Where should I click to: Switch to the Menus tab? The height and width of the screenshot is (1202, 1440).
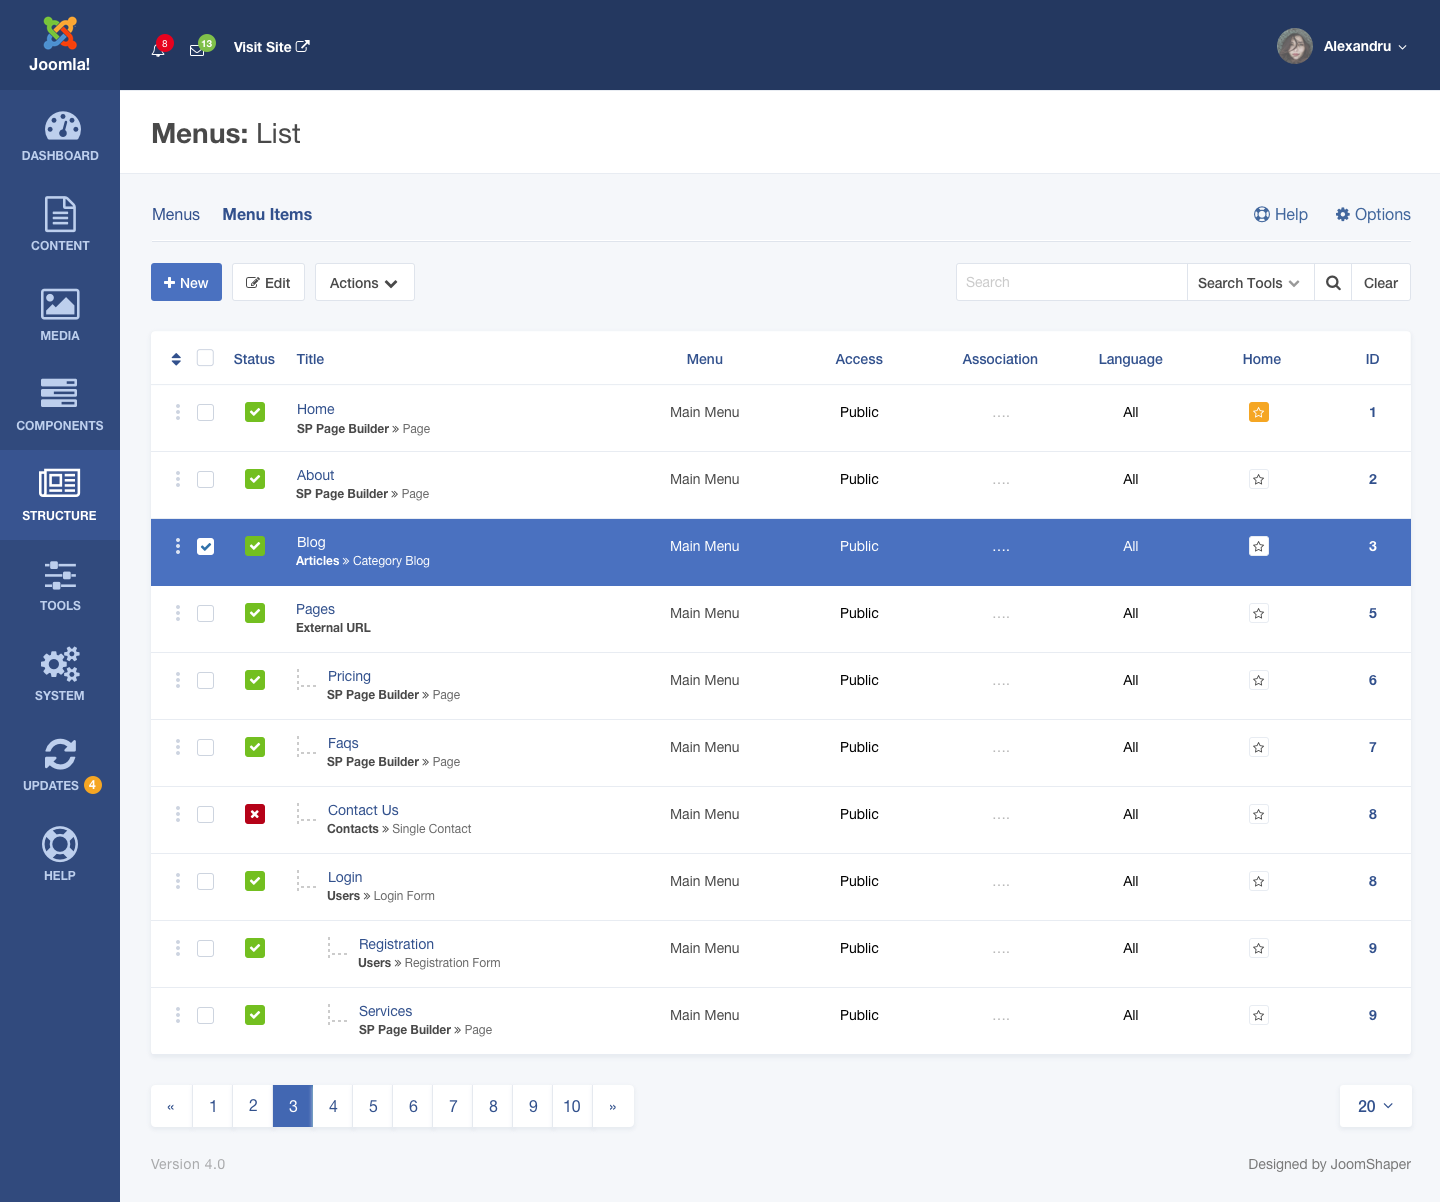click(x=176, y=214)
